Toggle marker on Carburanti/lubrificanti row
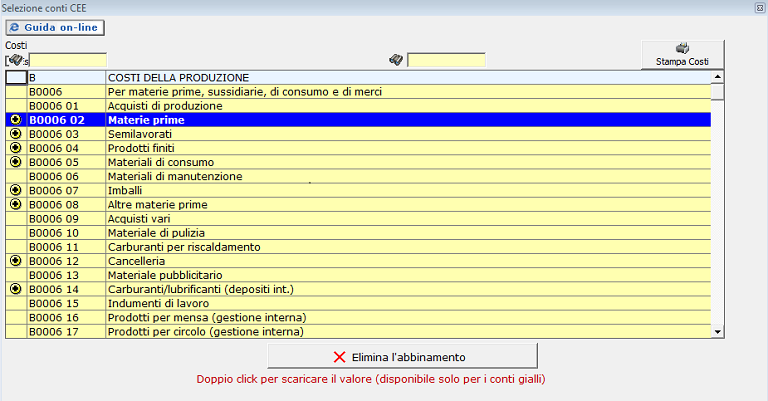768x401 pixels. 15,288
